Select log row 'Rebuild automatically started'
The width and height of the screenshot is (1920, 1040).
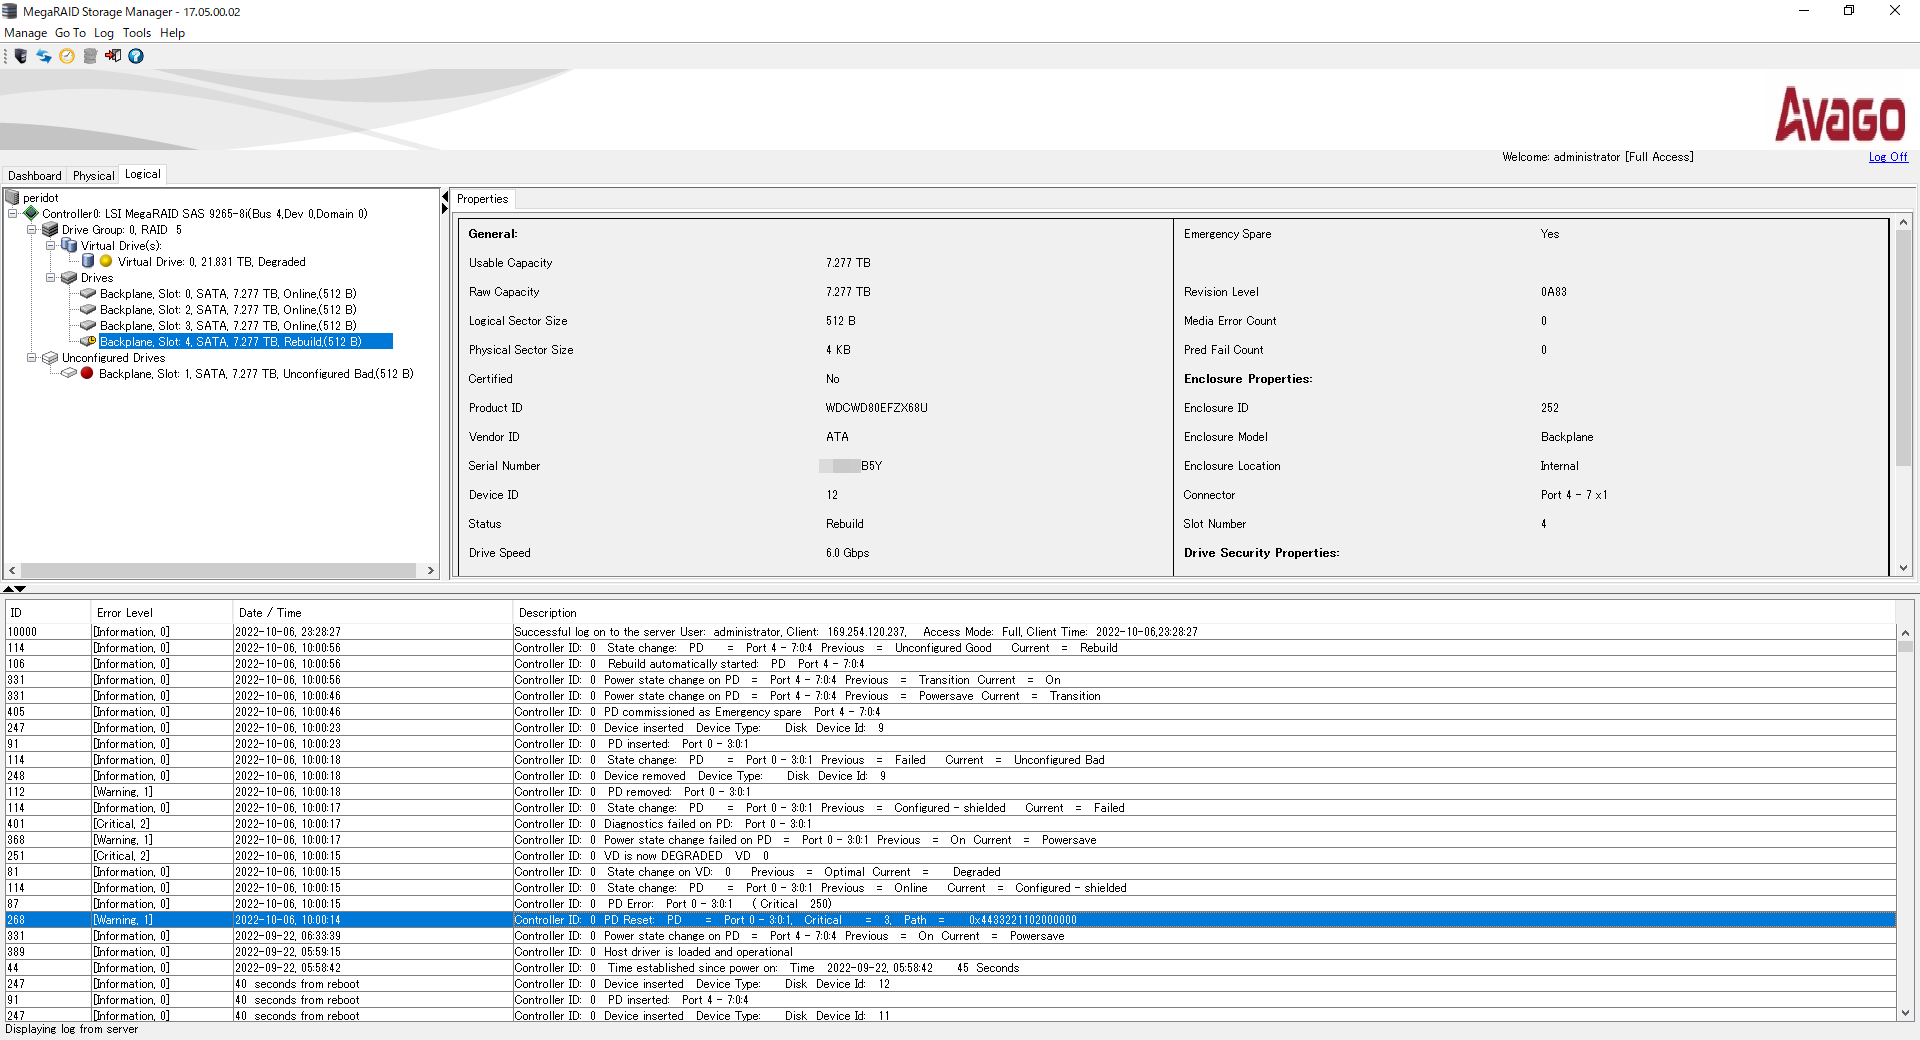(x=950, y=664)
